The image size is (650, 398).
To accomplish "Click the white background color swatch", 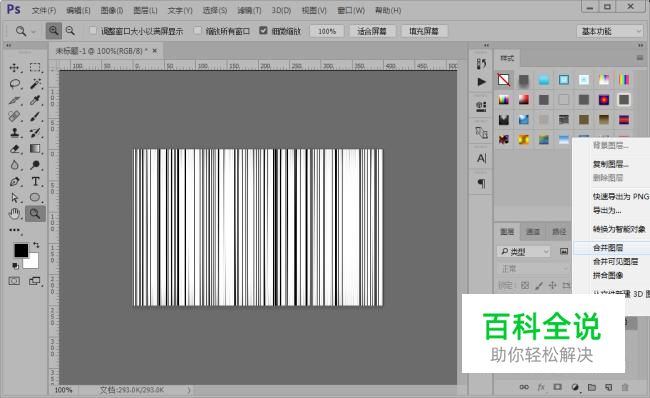I will point(33,262).
